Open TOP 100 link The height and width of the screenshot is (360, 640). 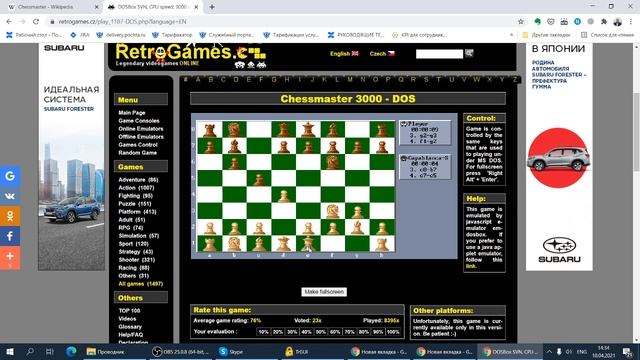[x=129, y=311]
